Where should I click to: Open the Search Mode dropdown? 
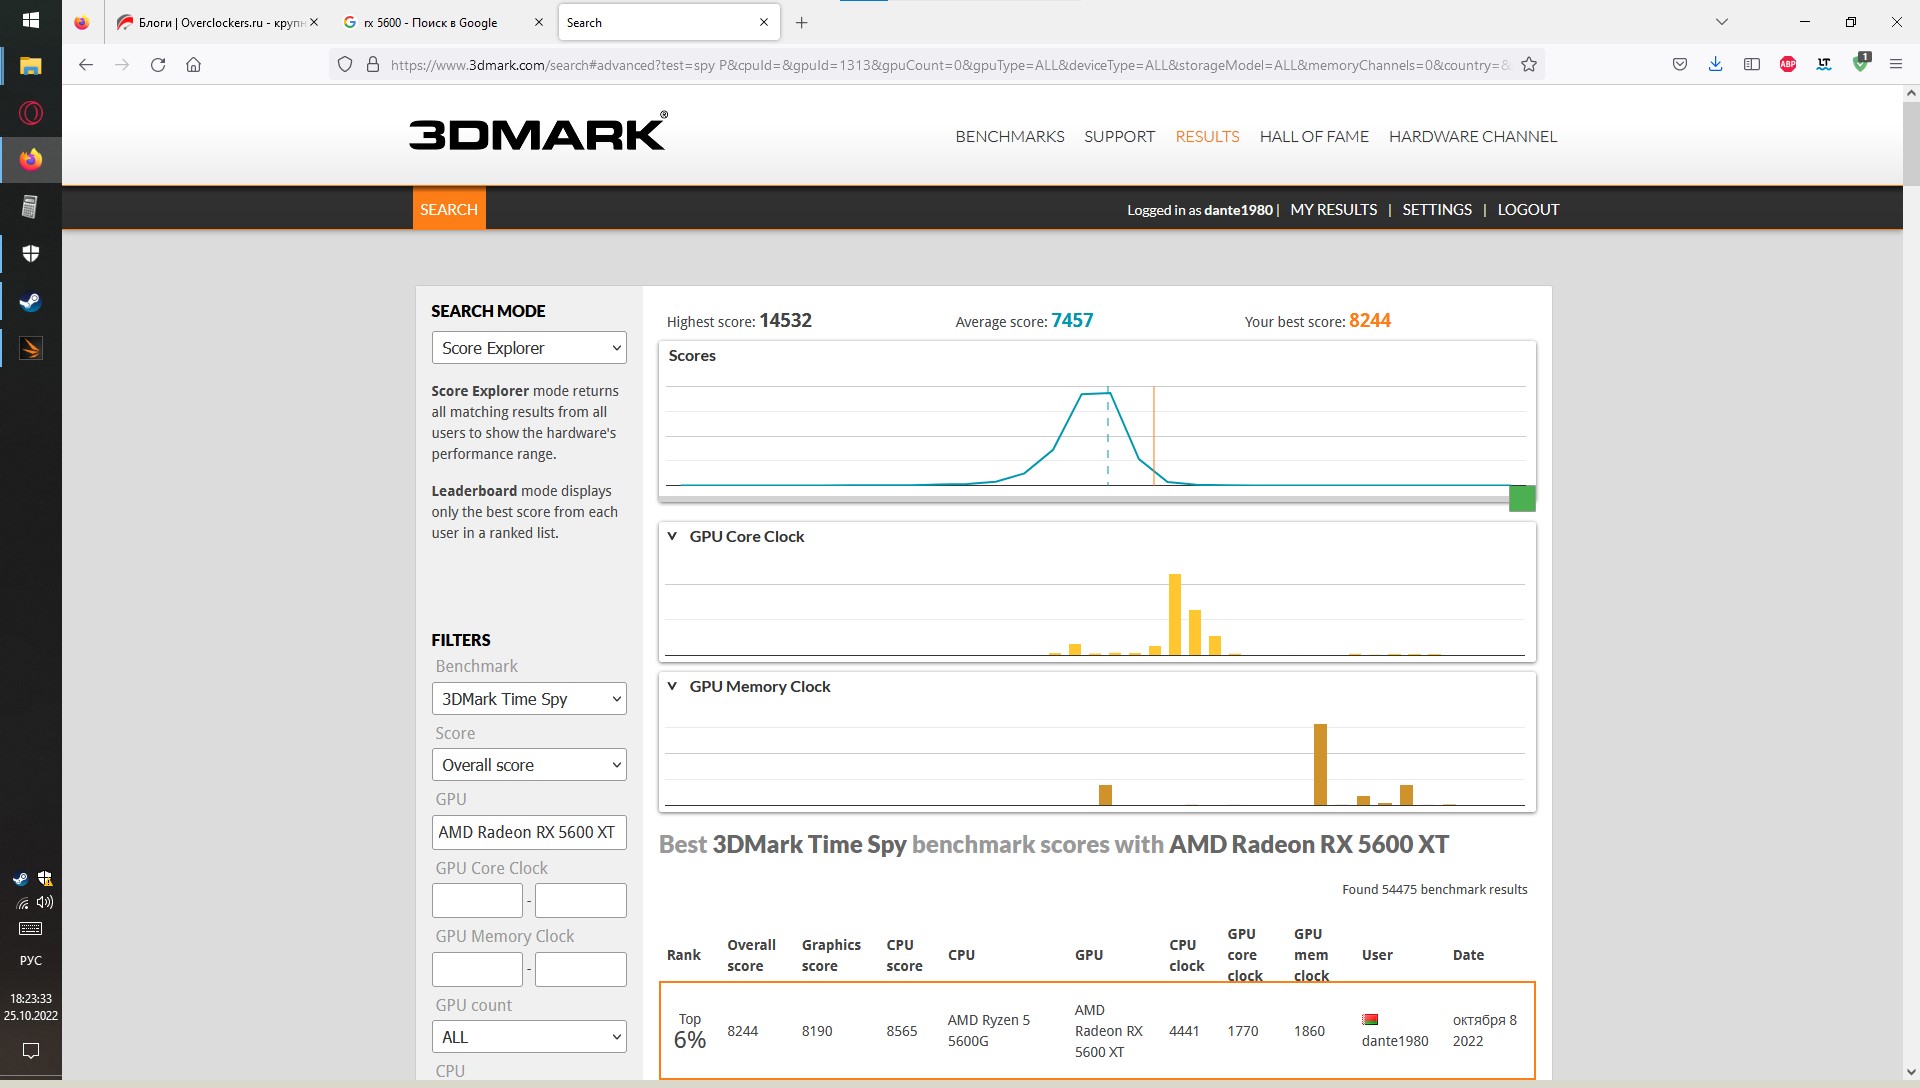[529, 348]
